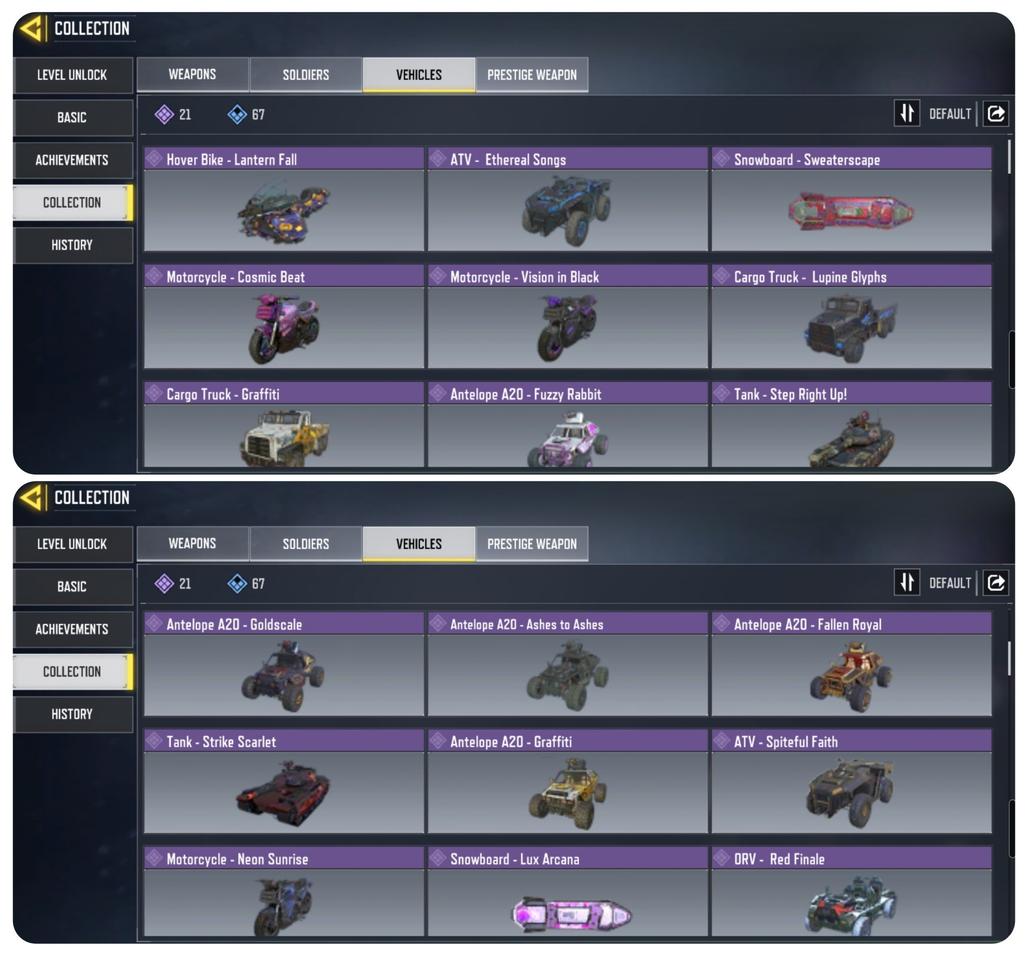The width and height of the screenshot is (1028, 956).
Task: Switch to the WEAPONS tab in top panel
Action: (x=192, y=75)
